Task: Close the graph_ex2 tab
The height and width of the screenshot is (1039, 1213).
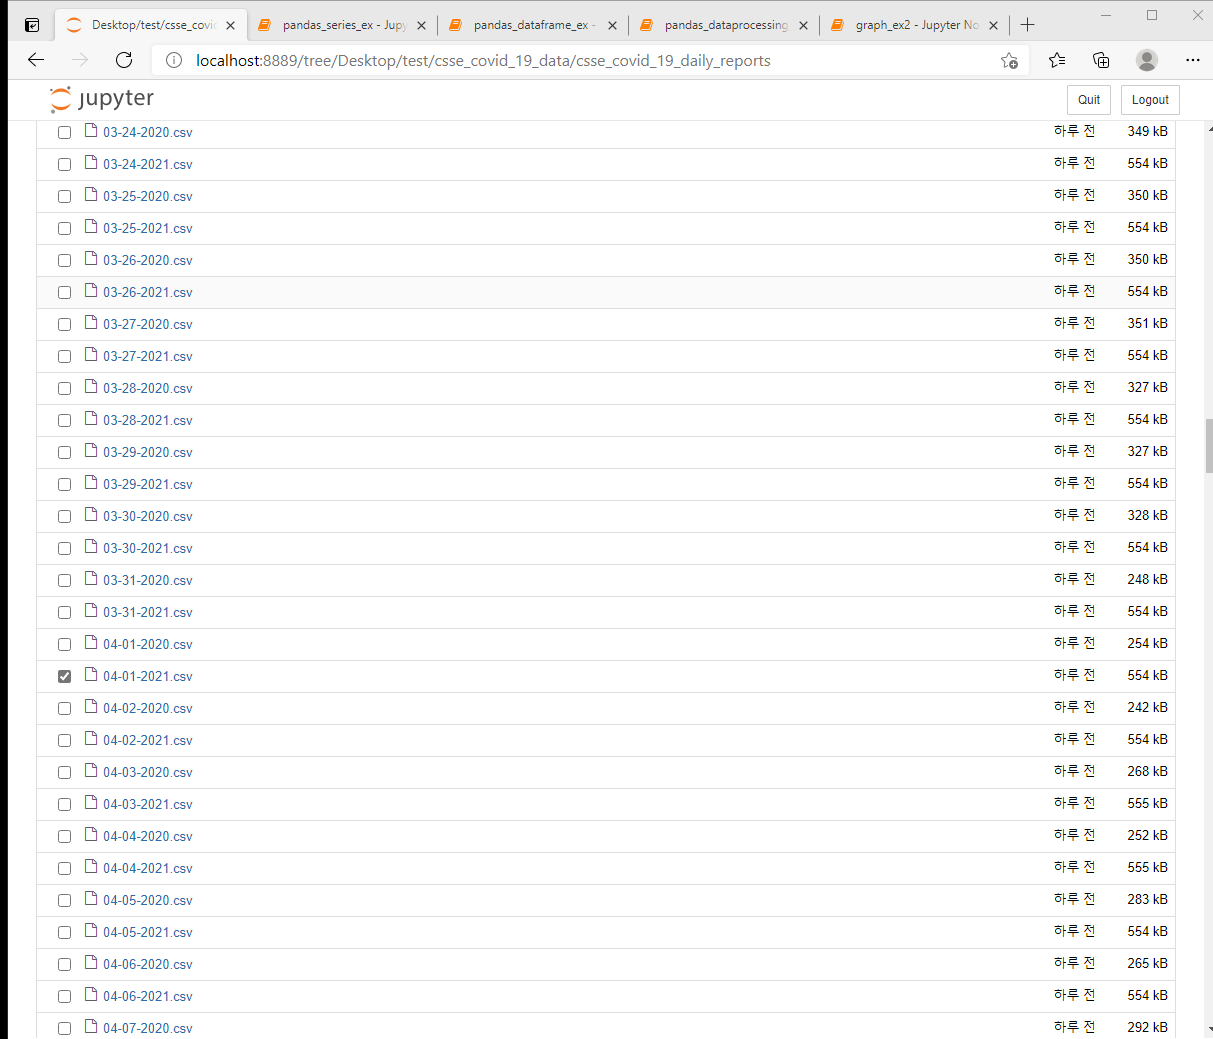Action: [993, 25]
